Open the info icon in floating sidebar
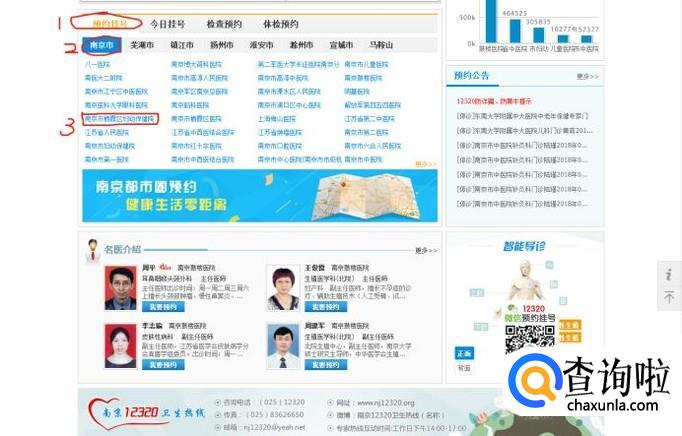Screen dimensions: 682x436 point(669,275)
